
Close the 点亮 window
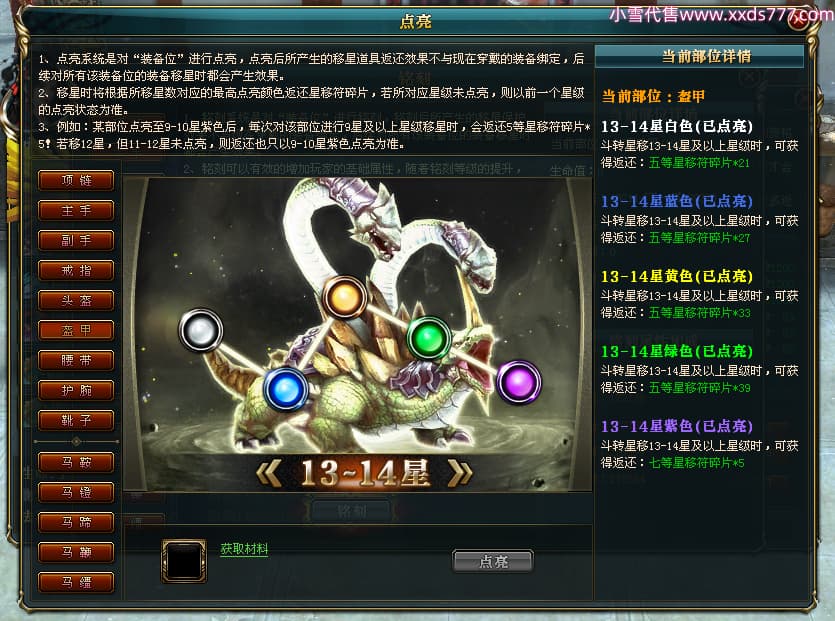click(x=799, y=21)
